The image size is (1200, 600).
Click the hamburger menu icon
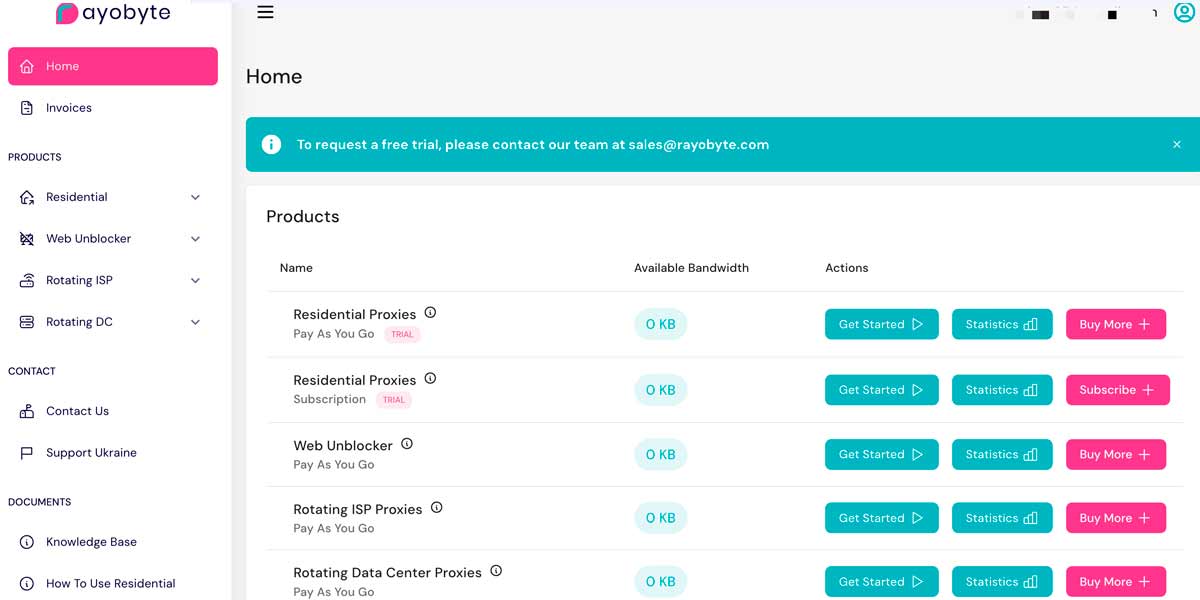point(265,13)
